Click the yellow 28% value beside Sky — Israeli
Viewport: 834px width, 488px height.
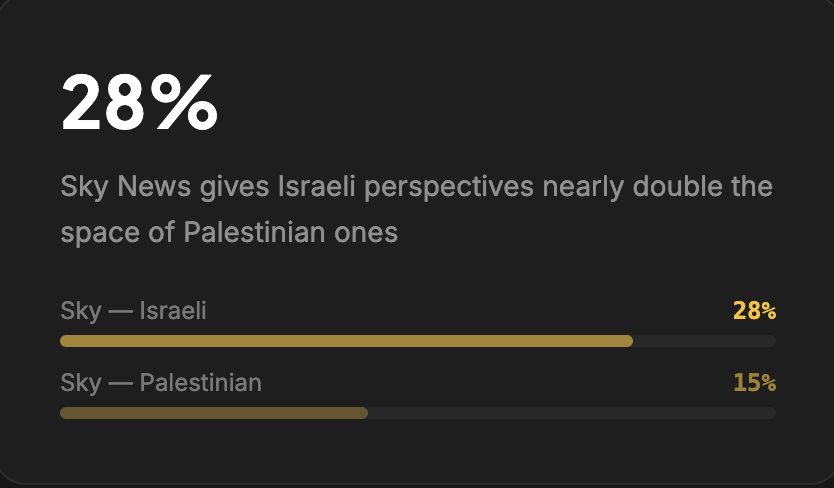(754, 311)
